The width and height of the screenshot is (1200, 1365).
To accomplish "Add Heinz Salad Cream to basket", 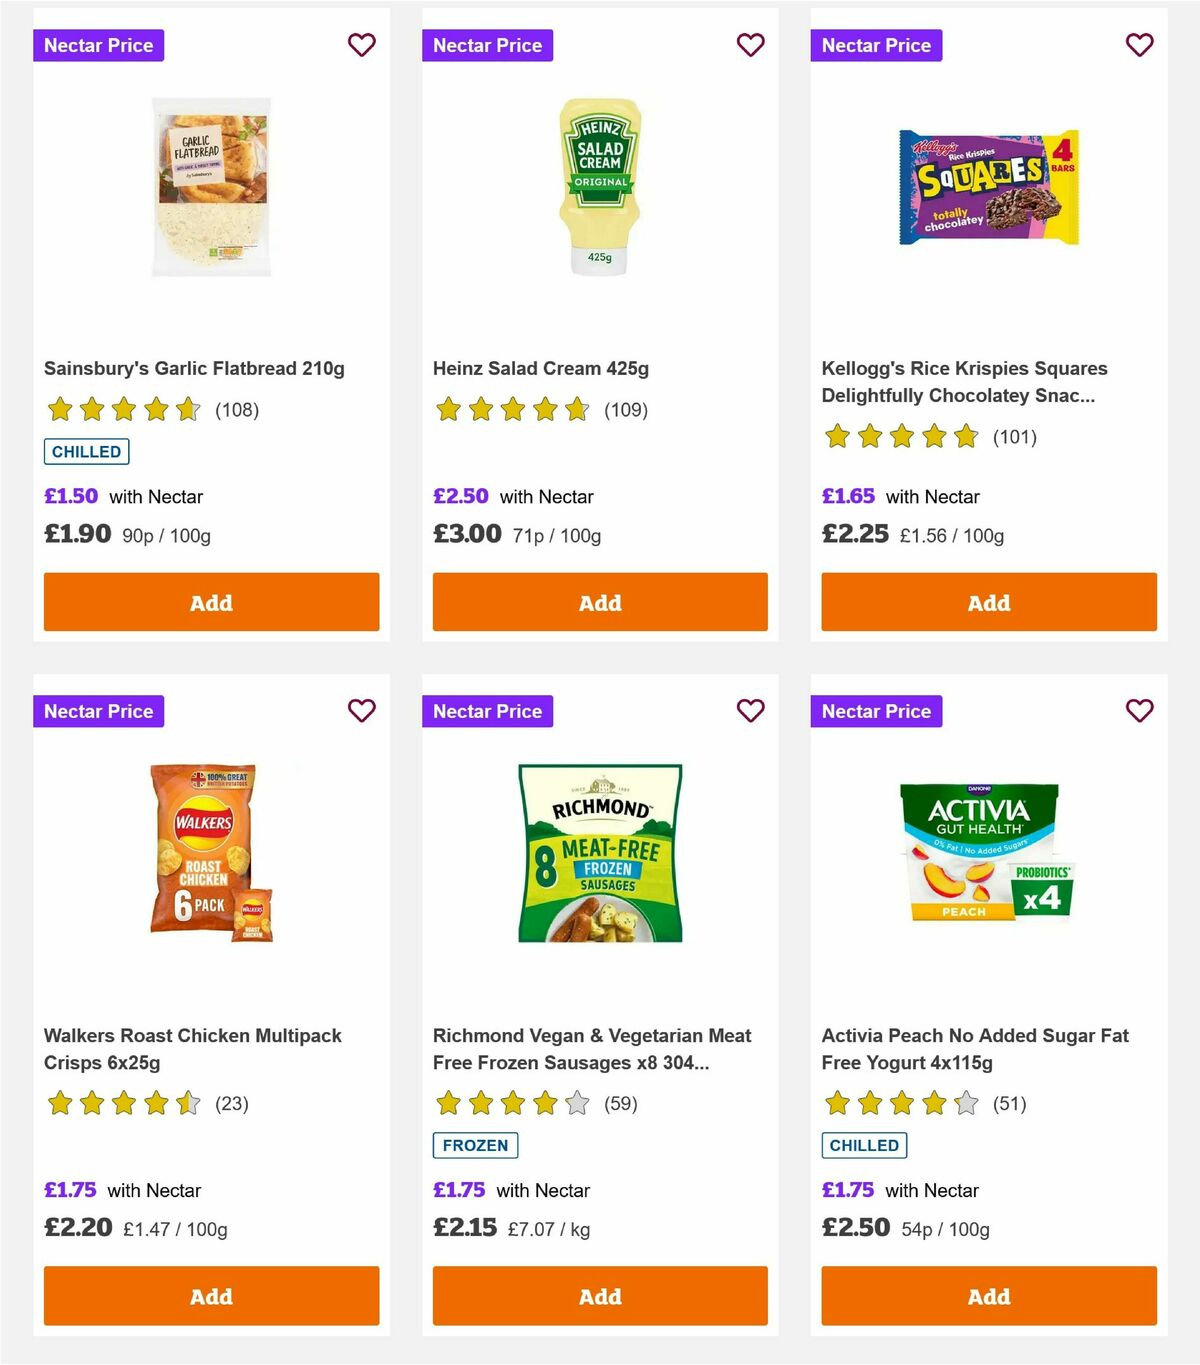I will pos(599,602).
